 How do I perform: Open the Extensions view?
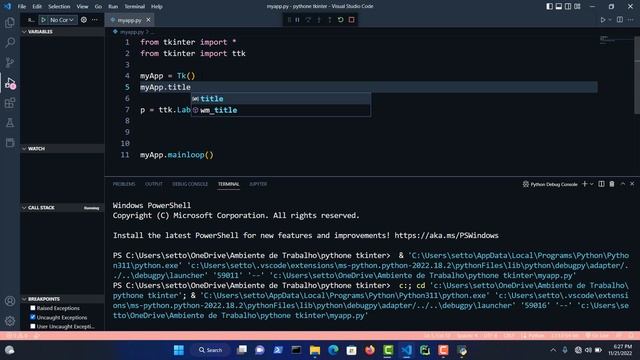coord(10,103)
